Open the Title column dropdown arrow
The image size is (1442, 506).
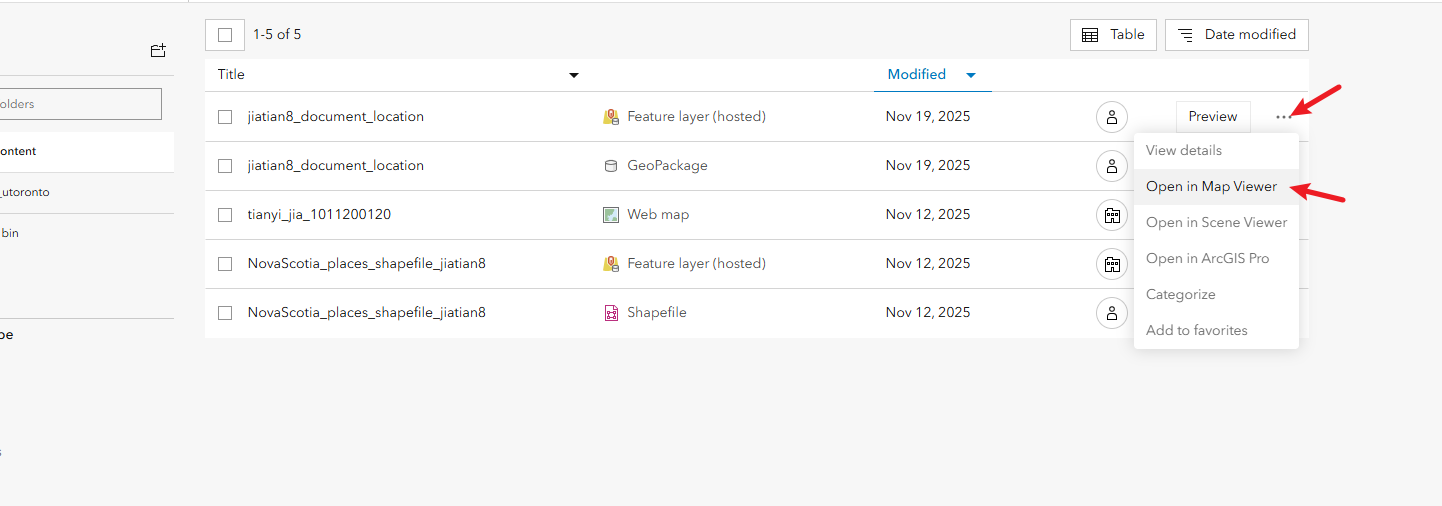[574, 75]
